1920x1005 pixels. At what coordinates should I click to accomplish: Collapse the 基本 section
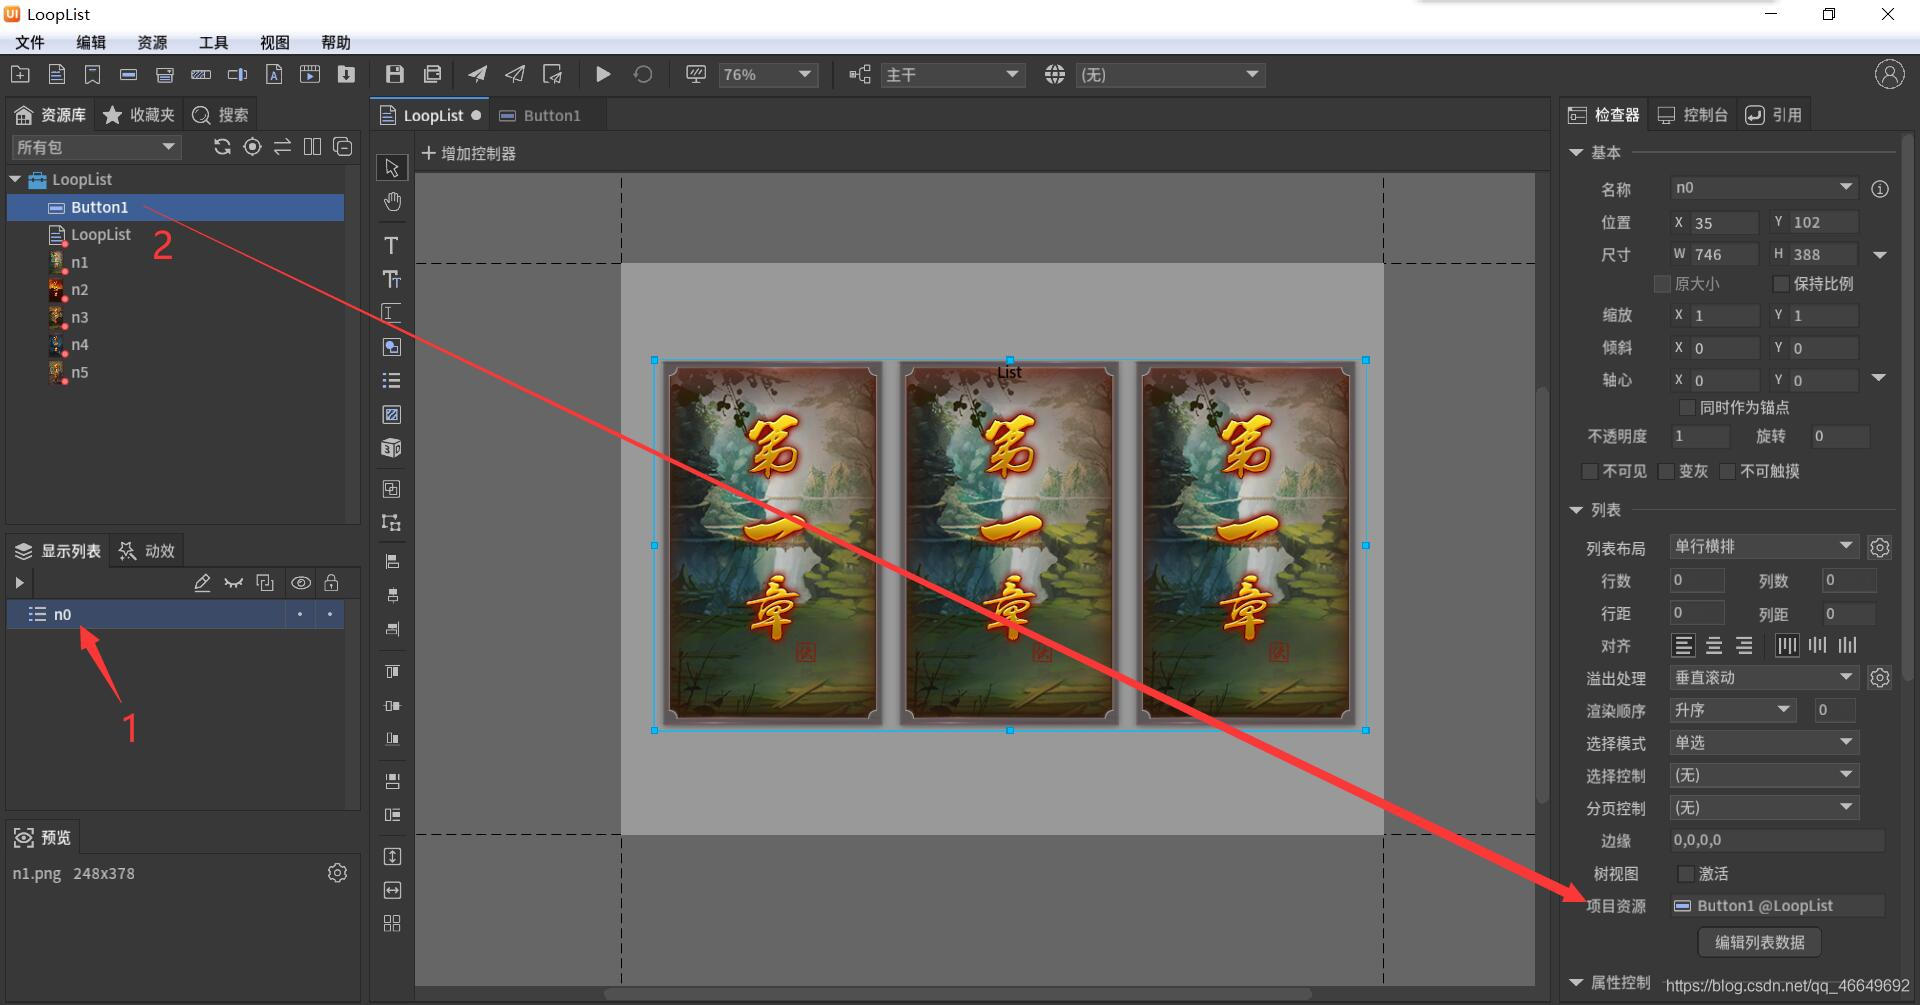[x=1576, y=153]
